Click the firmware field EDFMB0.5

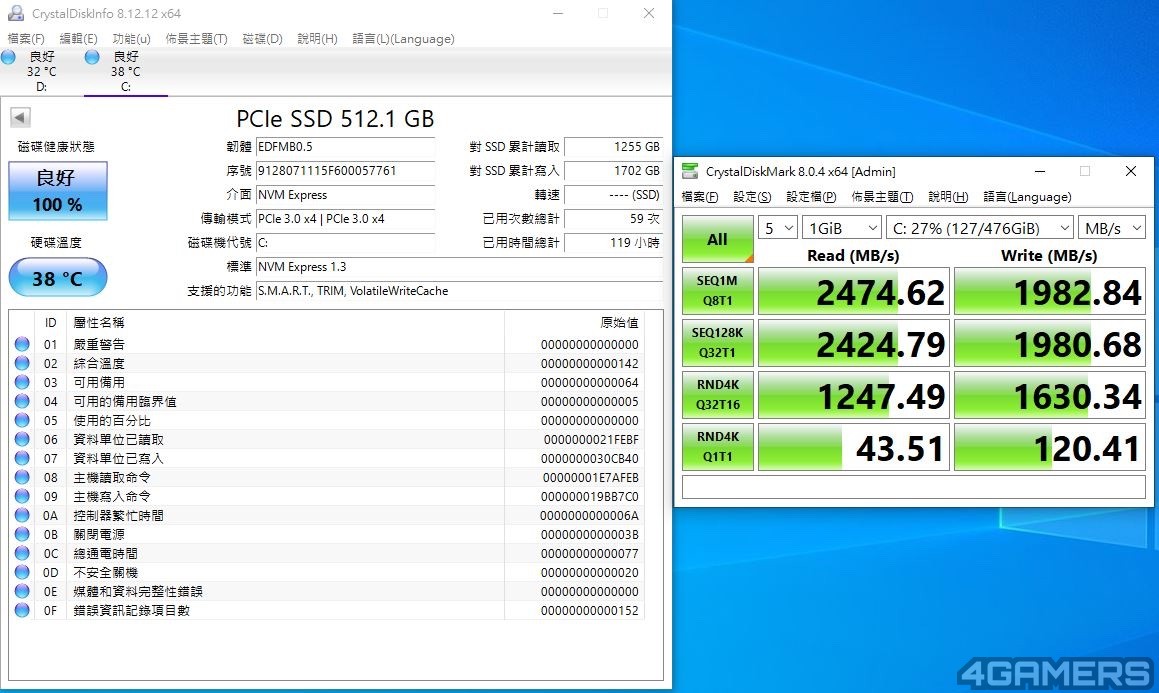click(x=345, y=147)
